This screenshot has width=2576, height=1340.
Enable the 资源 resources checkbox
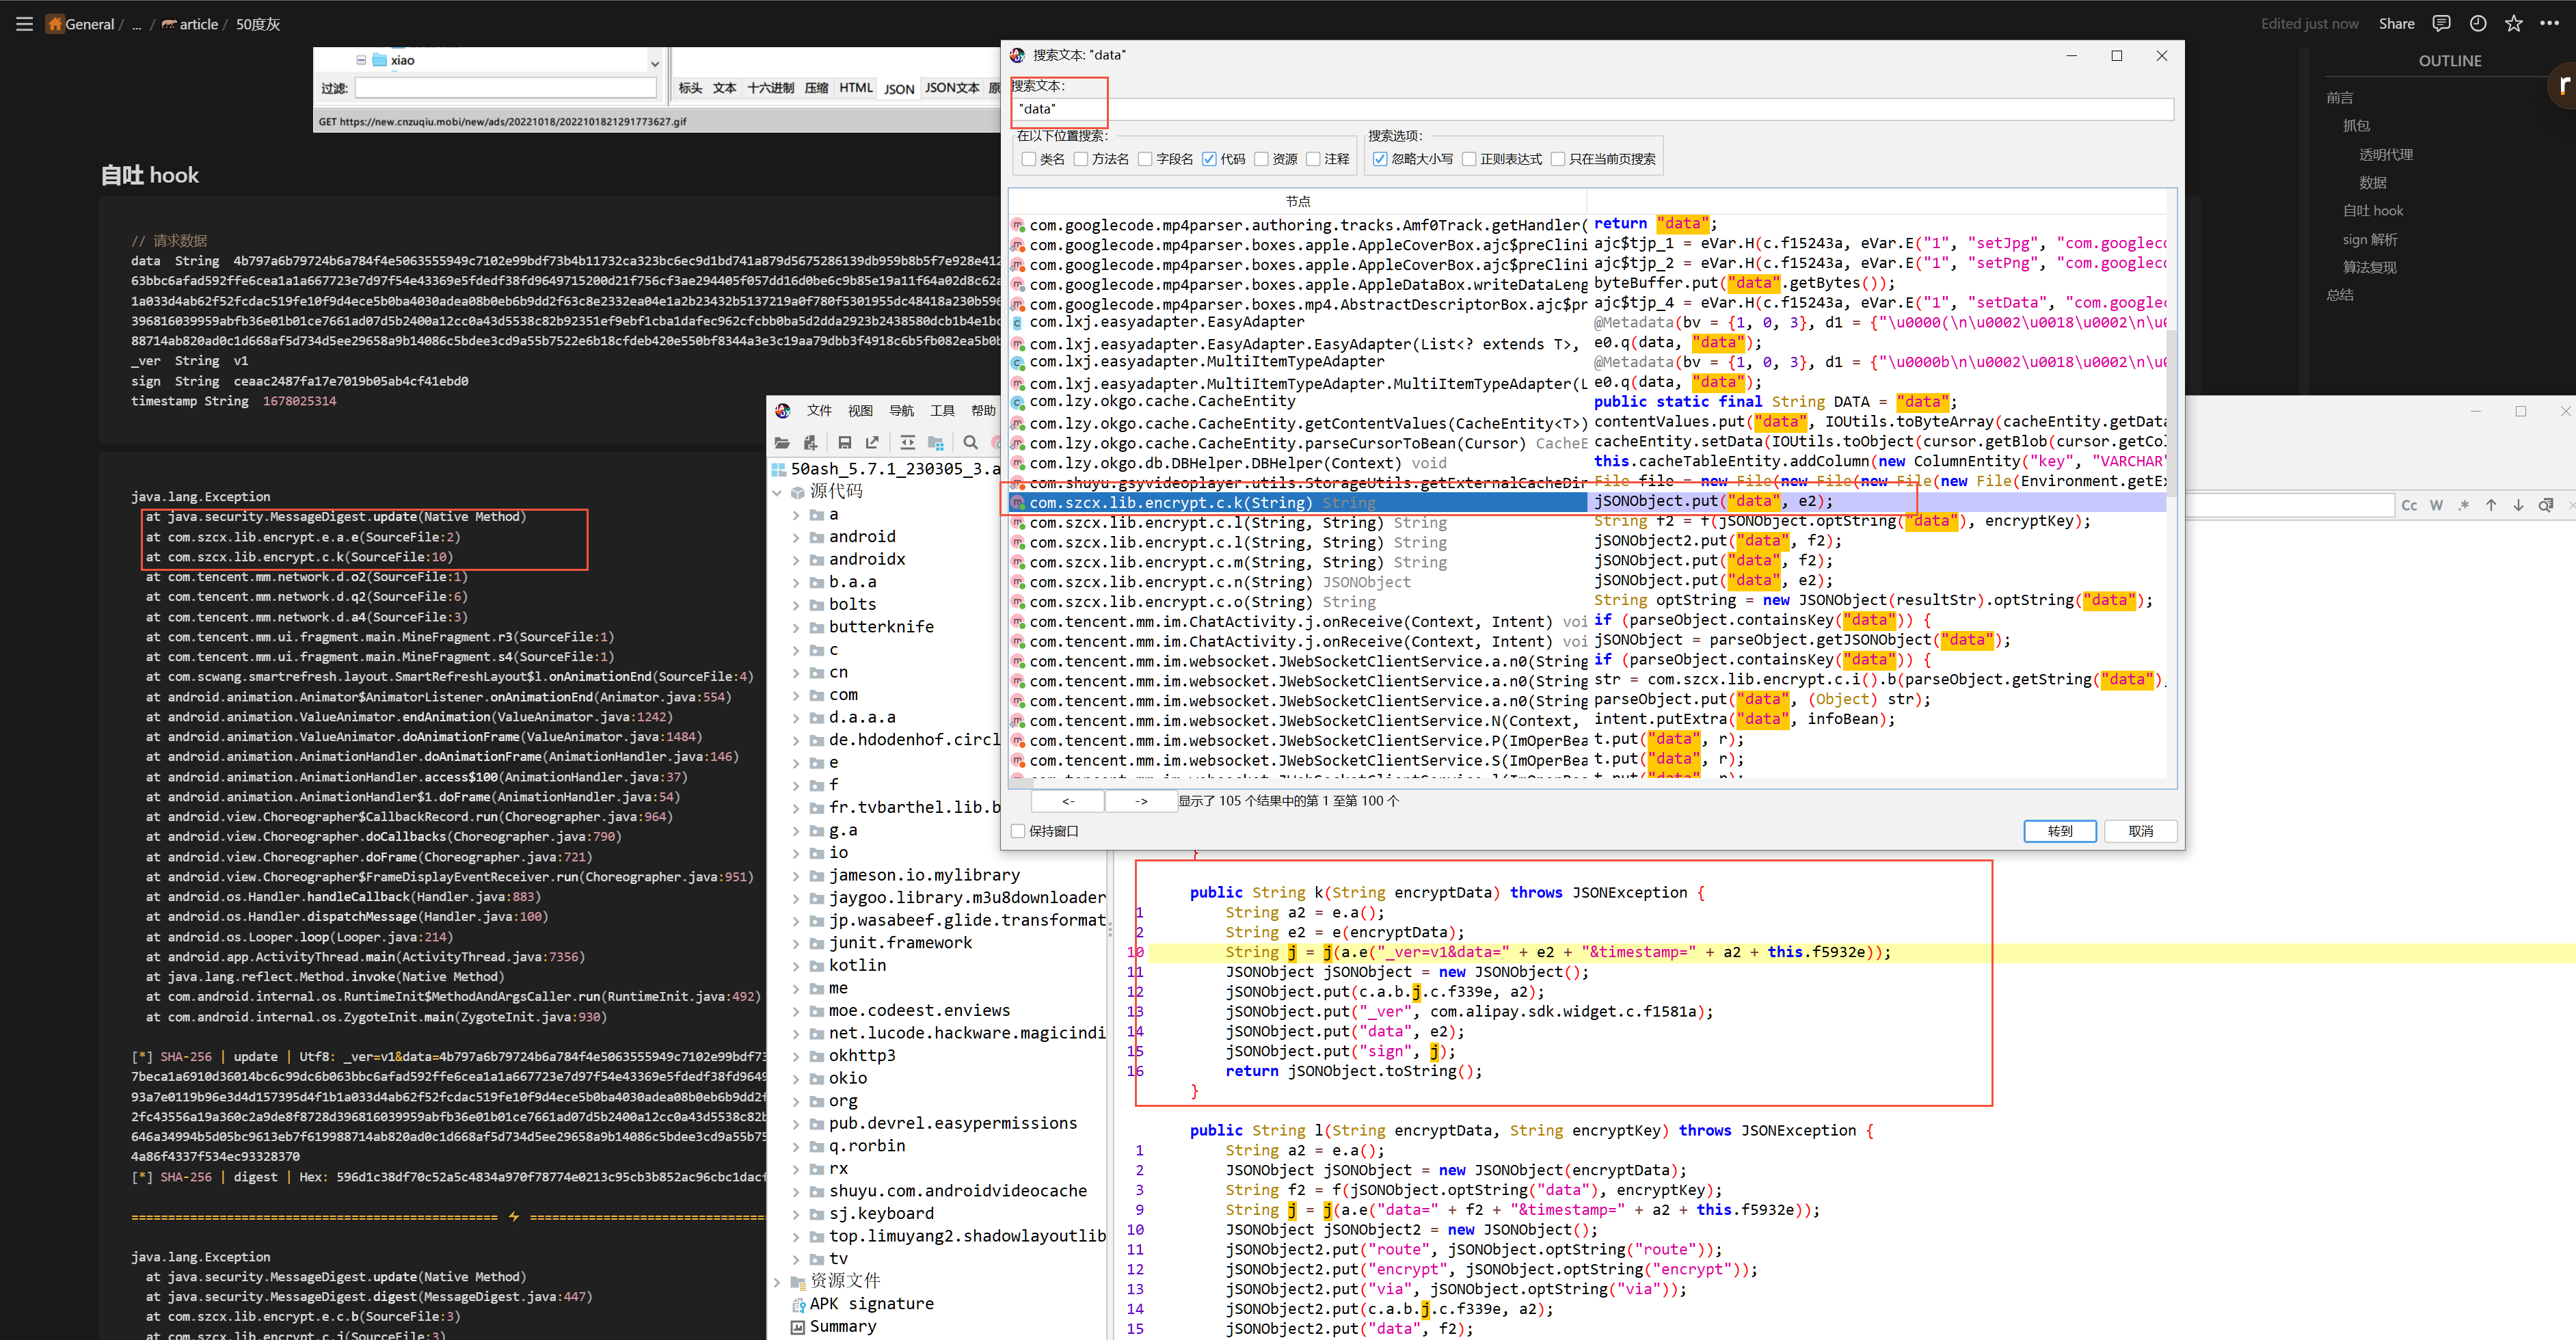pos(1261,159)
